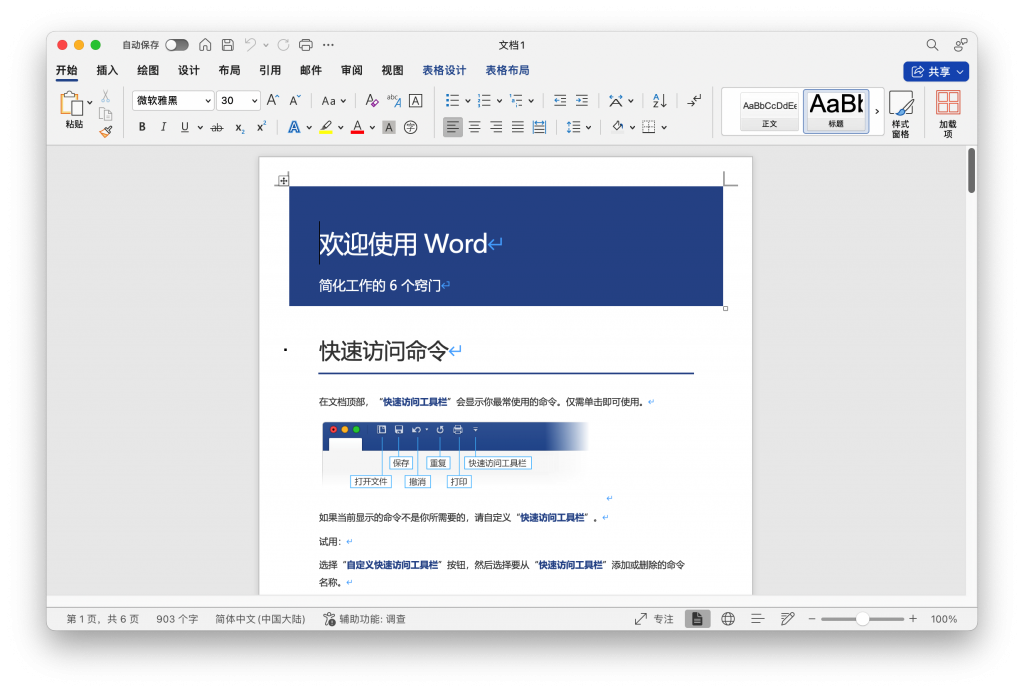Screen dimensions: 1024x692
Task: Switch to Web Layout view
Action: click(x=728, y=619)
